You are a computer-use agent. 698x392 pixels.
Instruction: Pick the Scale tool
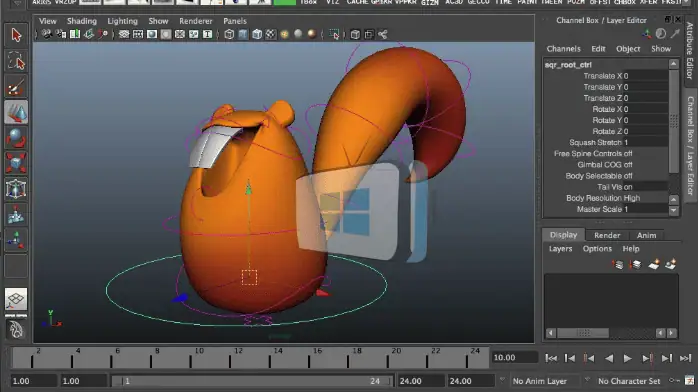coord(16,163)
